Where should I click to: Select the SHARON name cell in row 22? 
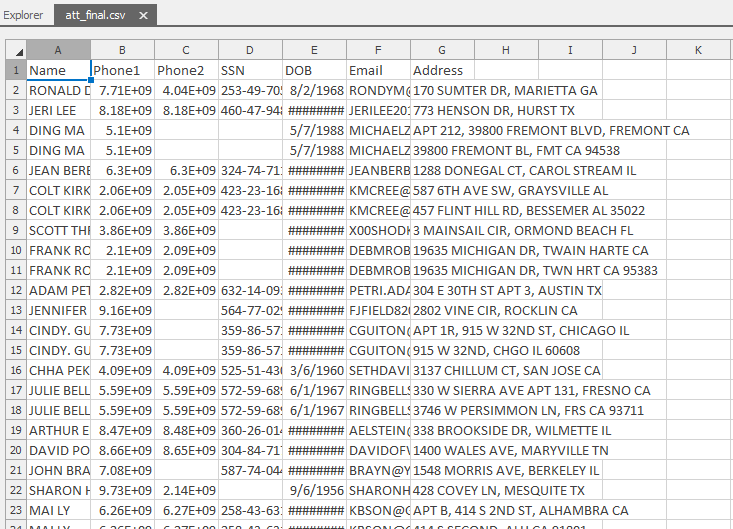[58, 490]
